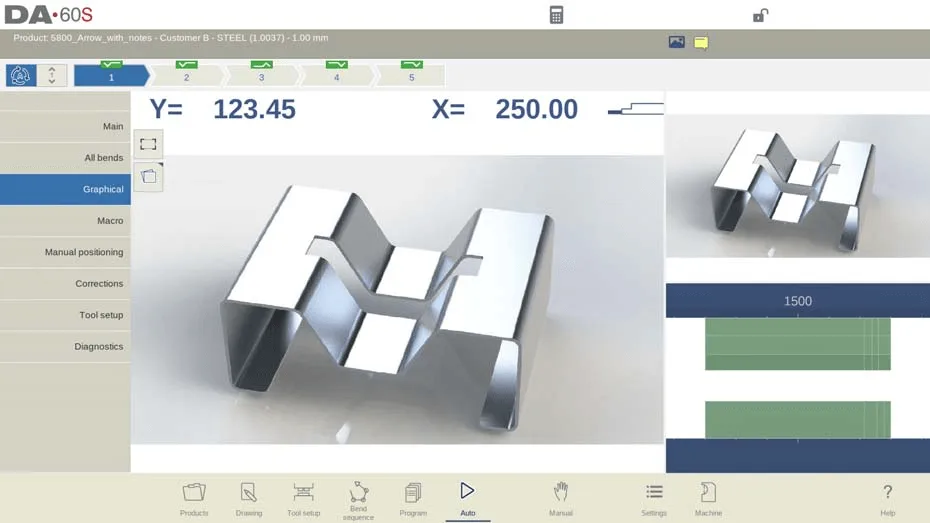Screen dimensions: 930x523
Task: Click the Y= 123.45 value
Action: (x=223, y=109)
